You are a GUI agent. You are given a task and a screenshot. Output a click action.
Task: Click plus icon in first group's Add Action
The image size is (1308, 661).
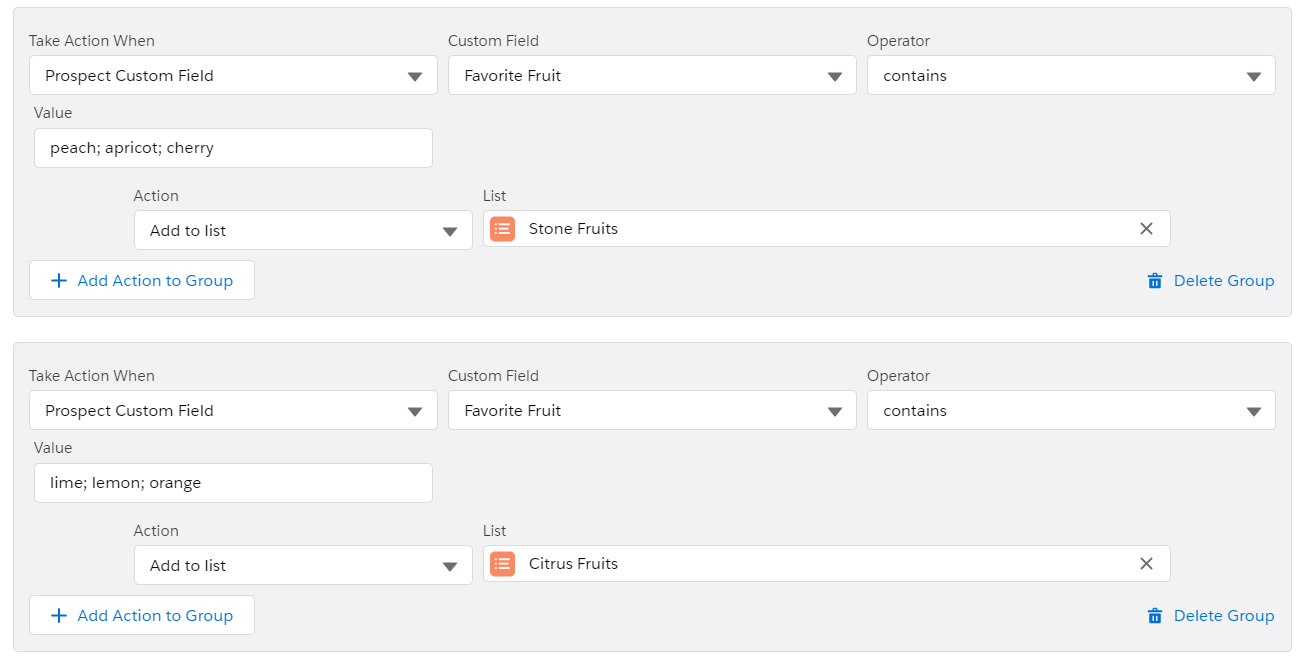click(x=59, y=281)
